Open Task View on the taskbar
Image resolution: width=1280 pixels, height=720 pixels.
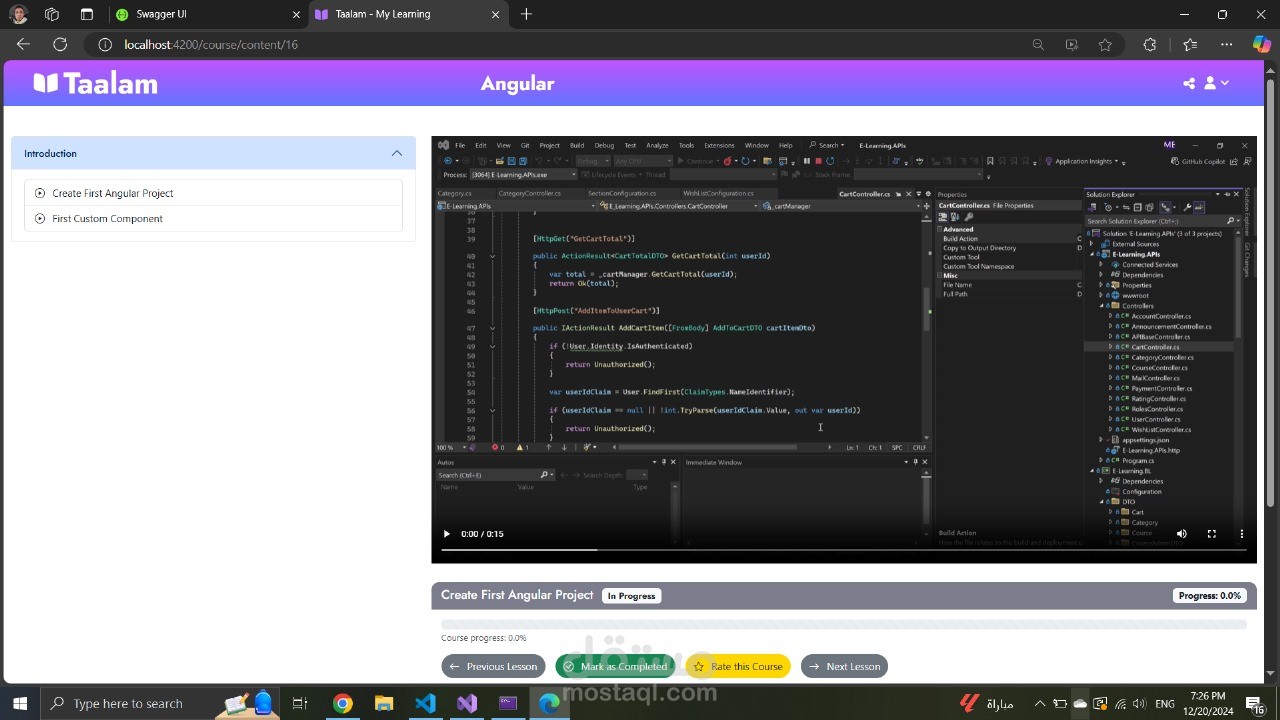pos(299,703)
